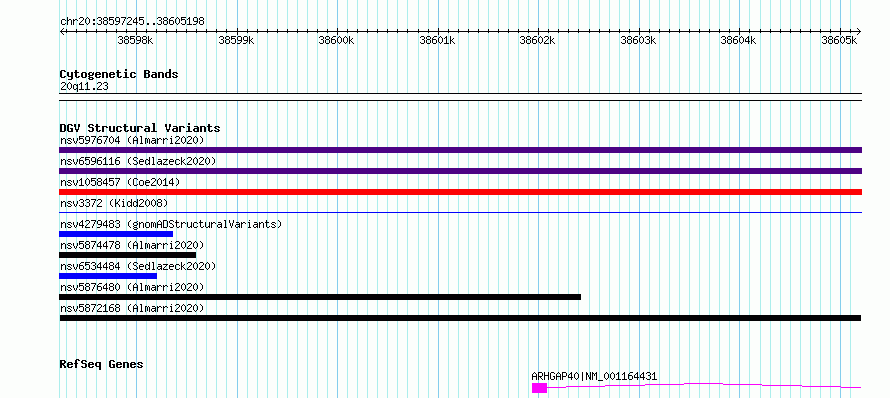
Task: Click the 38599k ruler tick label
Action: click(x=236, y=40)
